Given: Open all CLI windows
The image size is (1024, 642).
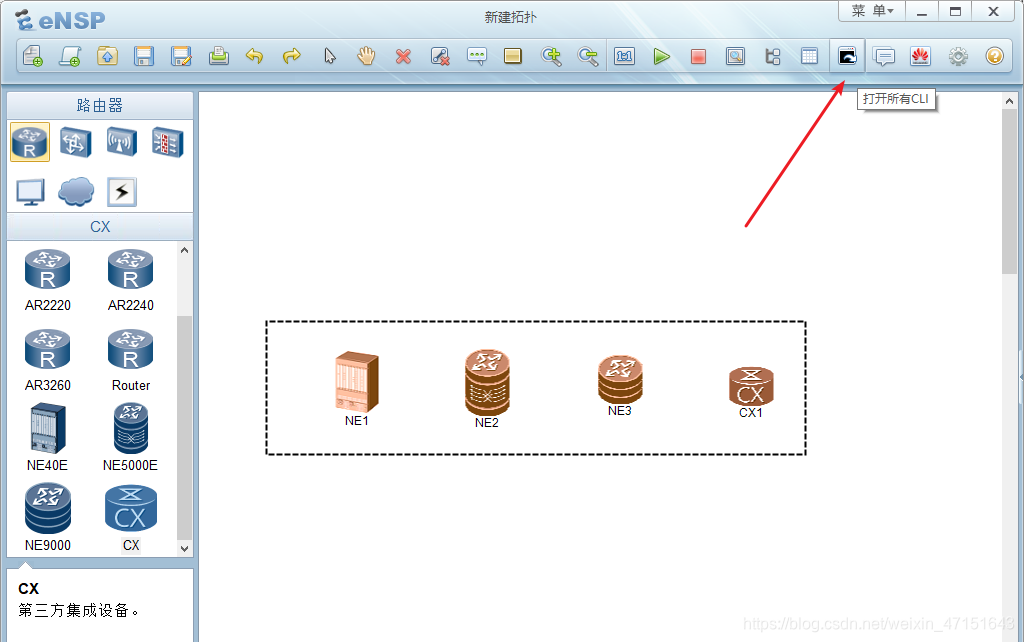Looking at the screenshot, I should pyautogui.click(x=847, y=56).
